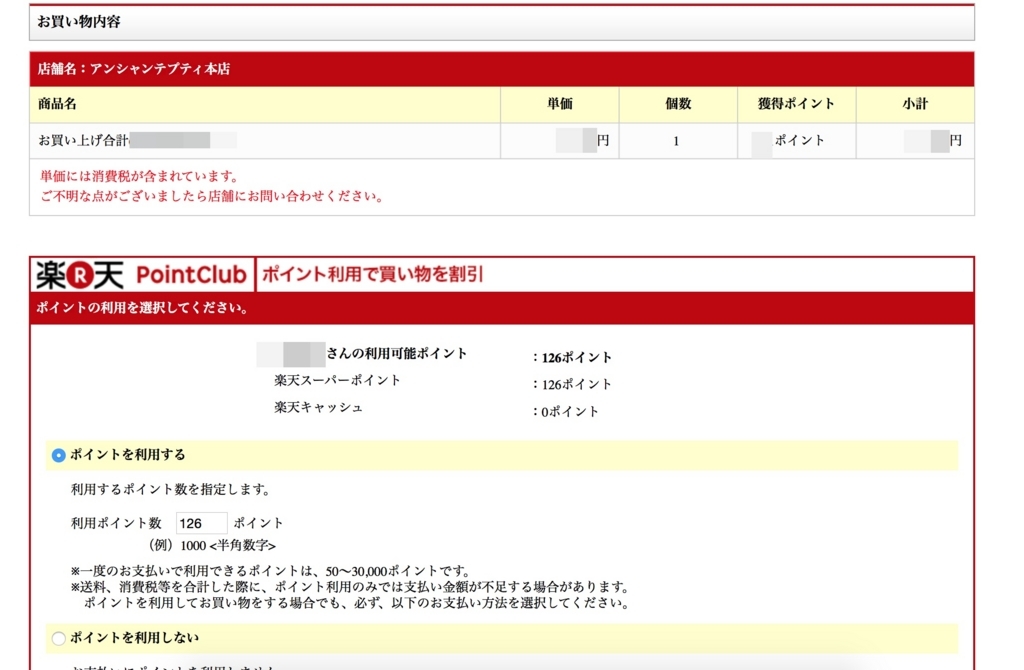The image size is (1024, 670).
Task: Click the '小計' column header
Action: pyautogui.click(x=915, y=104)
